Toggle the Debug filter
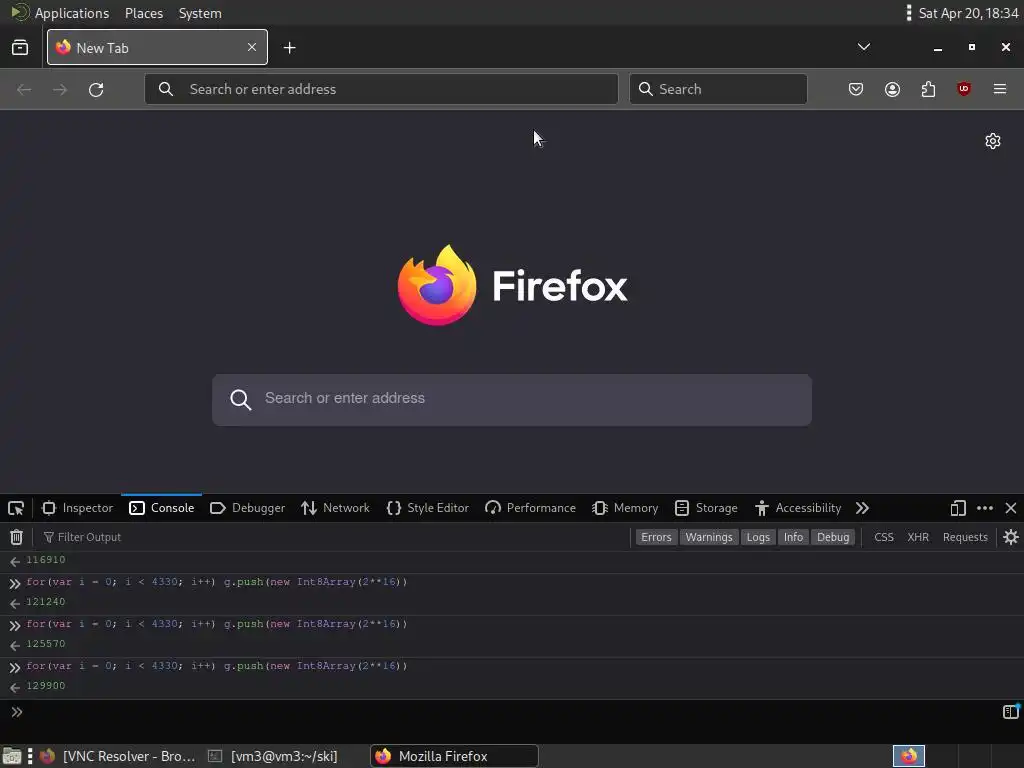Viewport: 1024px width, 768px height. point(833,537)
